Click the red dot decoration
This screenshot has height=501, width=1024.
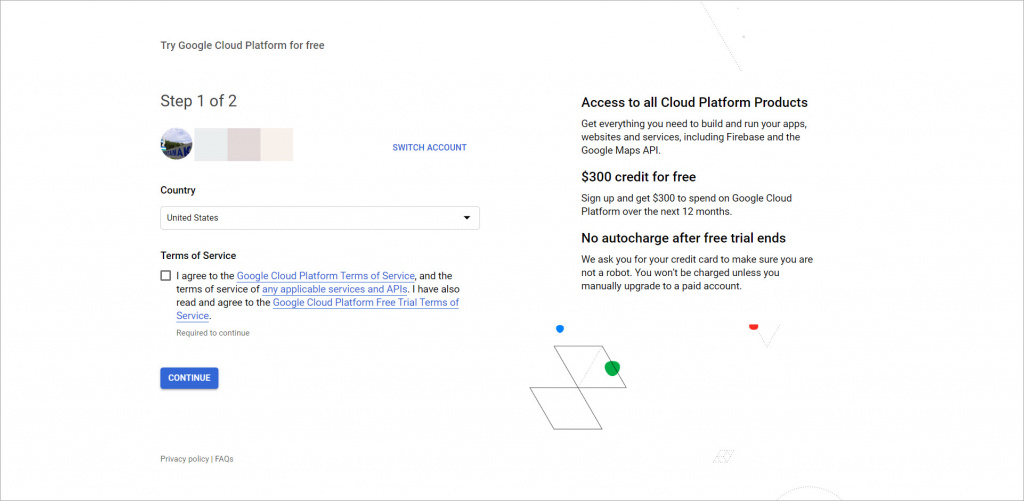[754, 326]
